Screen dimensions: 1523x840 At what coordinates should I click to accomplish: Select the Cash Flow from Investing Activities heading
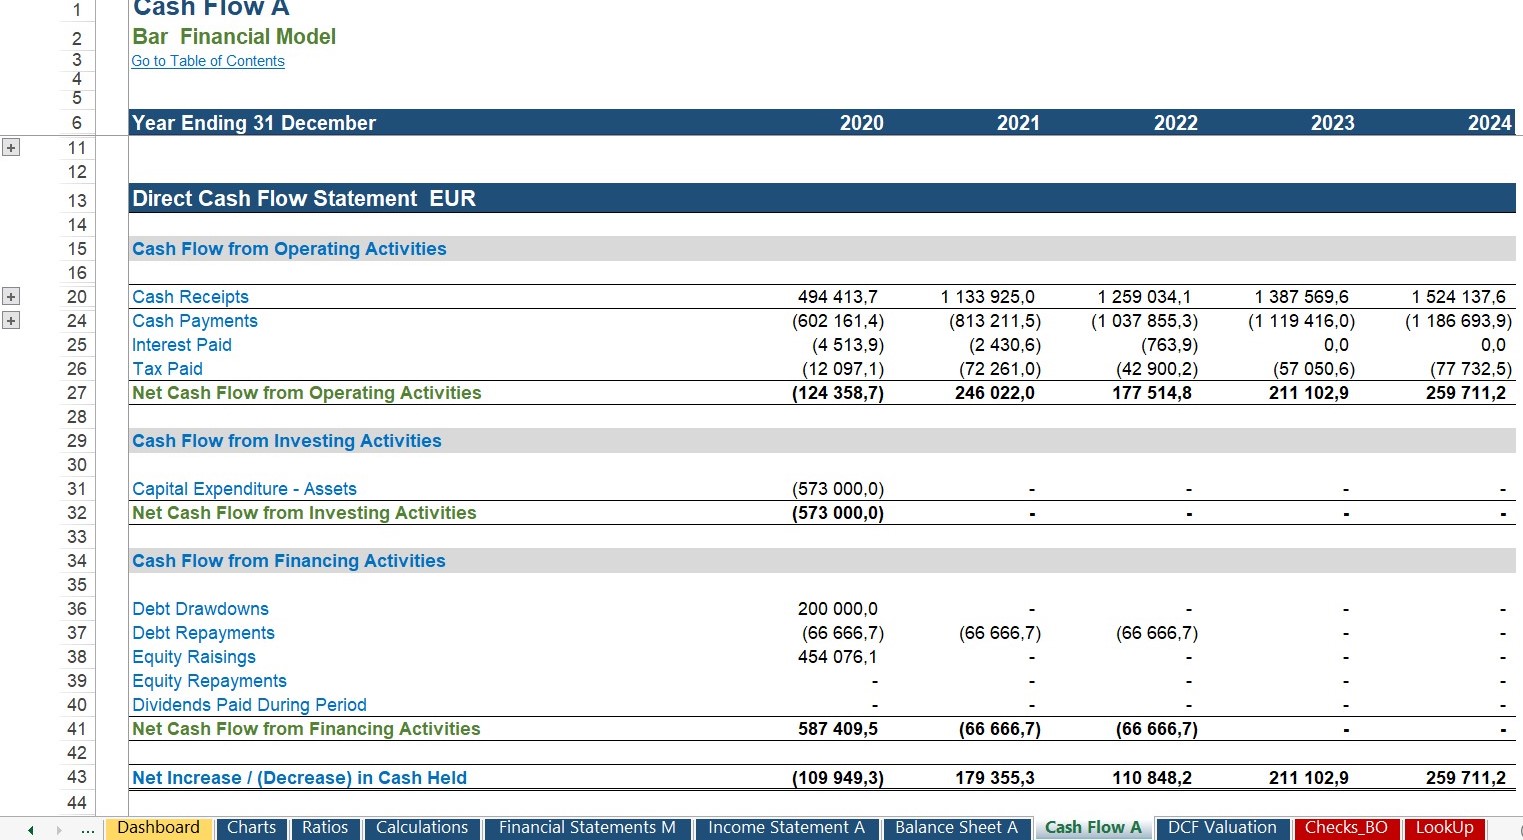click(286, 441)
